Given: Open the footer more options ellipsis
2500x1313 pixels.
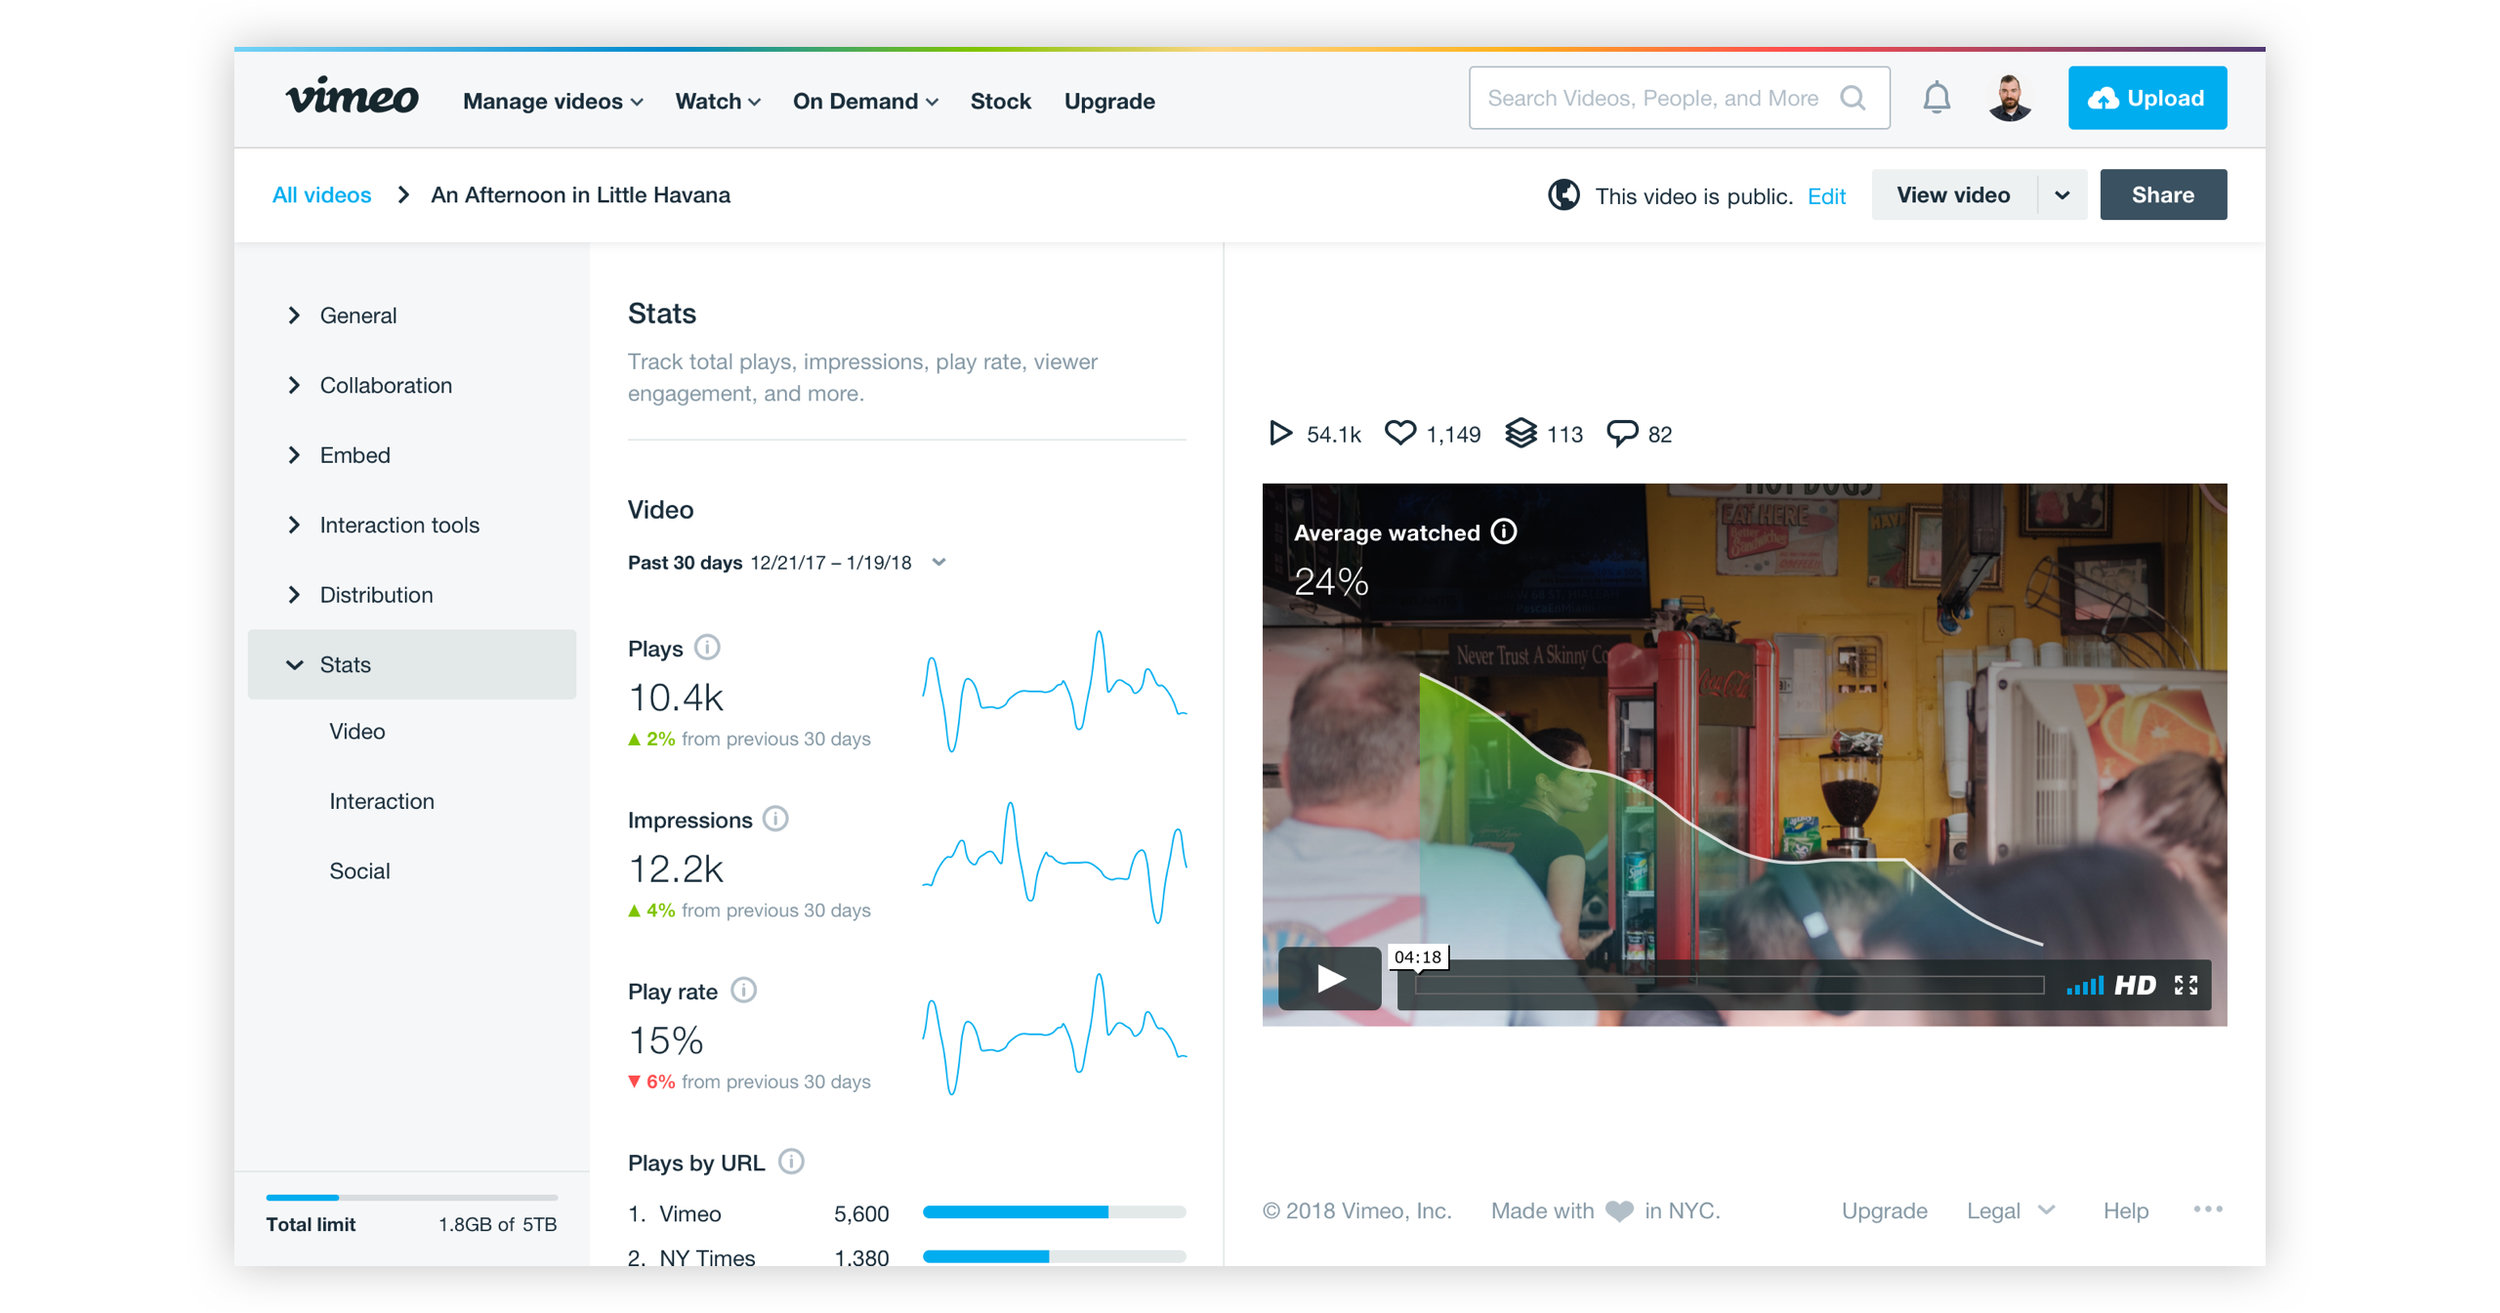Looking at the screenshot, I should pyautogui.click(x=2208, y=1209).
